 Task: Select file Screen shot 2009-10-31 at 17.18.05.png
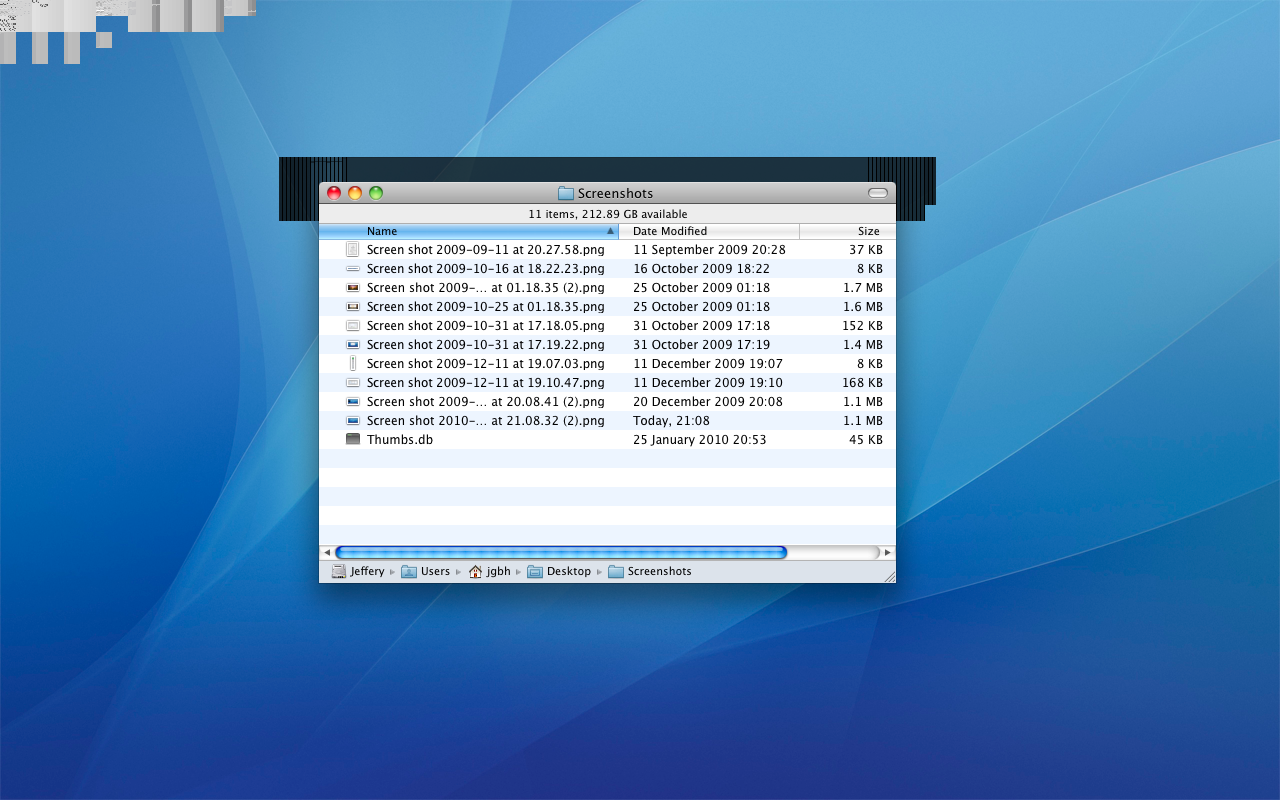point(486,326)
